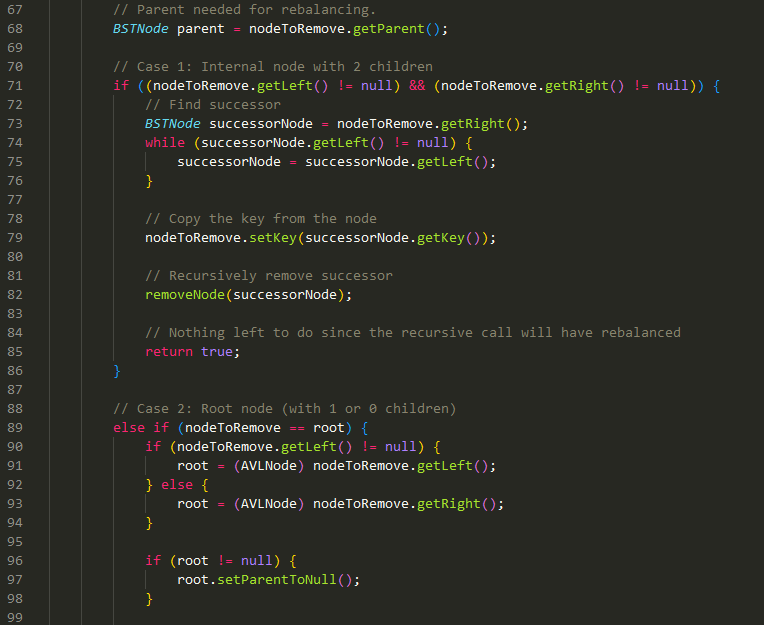Click the 'return' keyword on line 85
764x625 pixels.
[169, 352]
